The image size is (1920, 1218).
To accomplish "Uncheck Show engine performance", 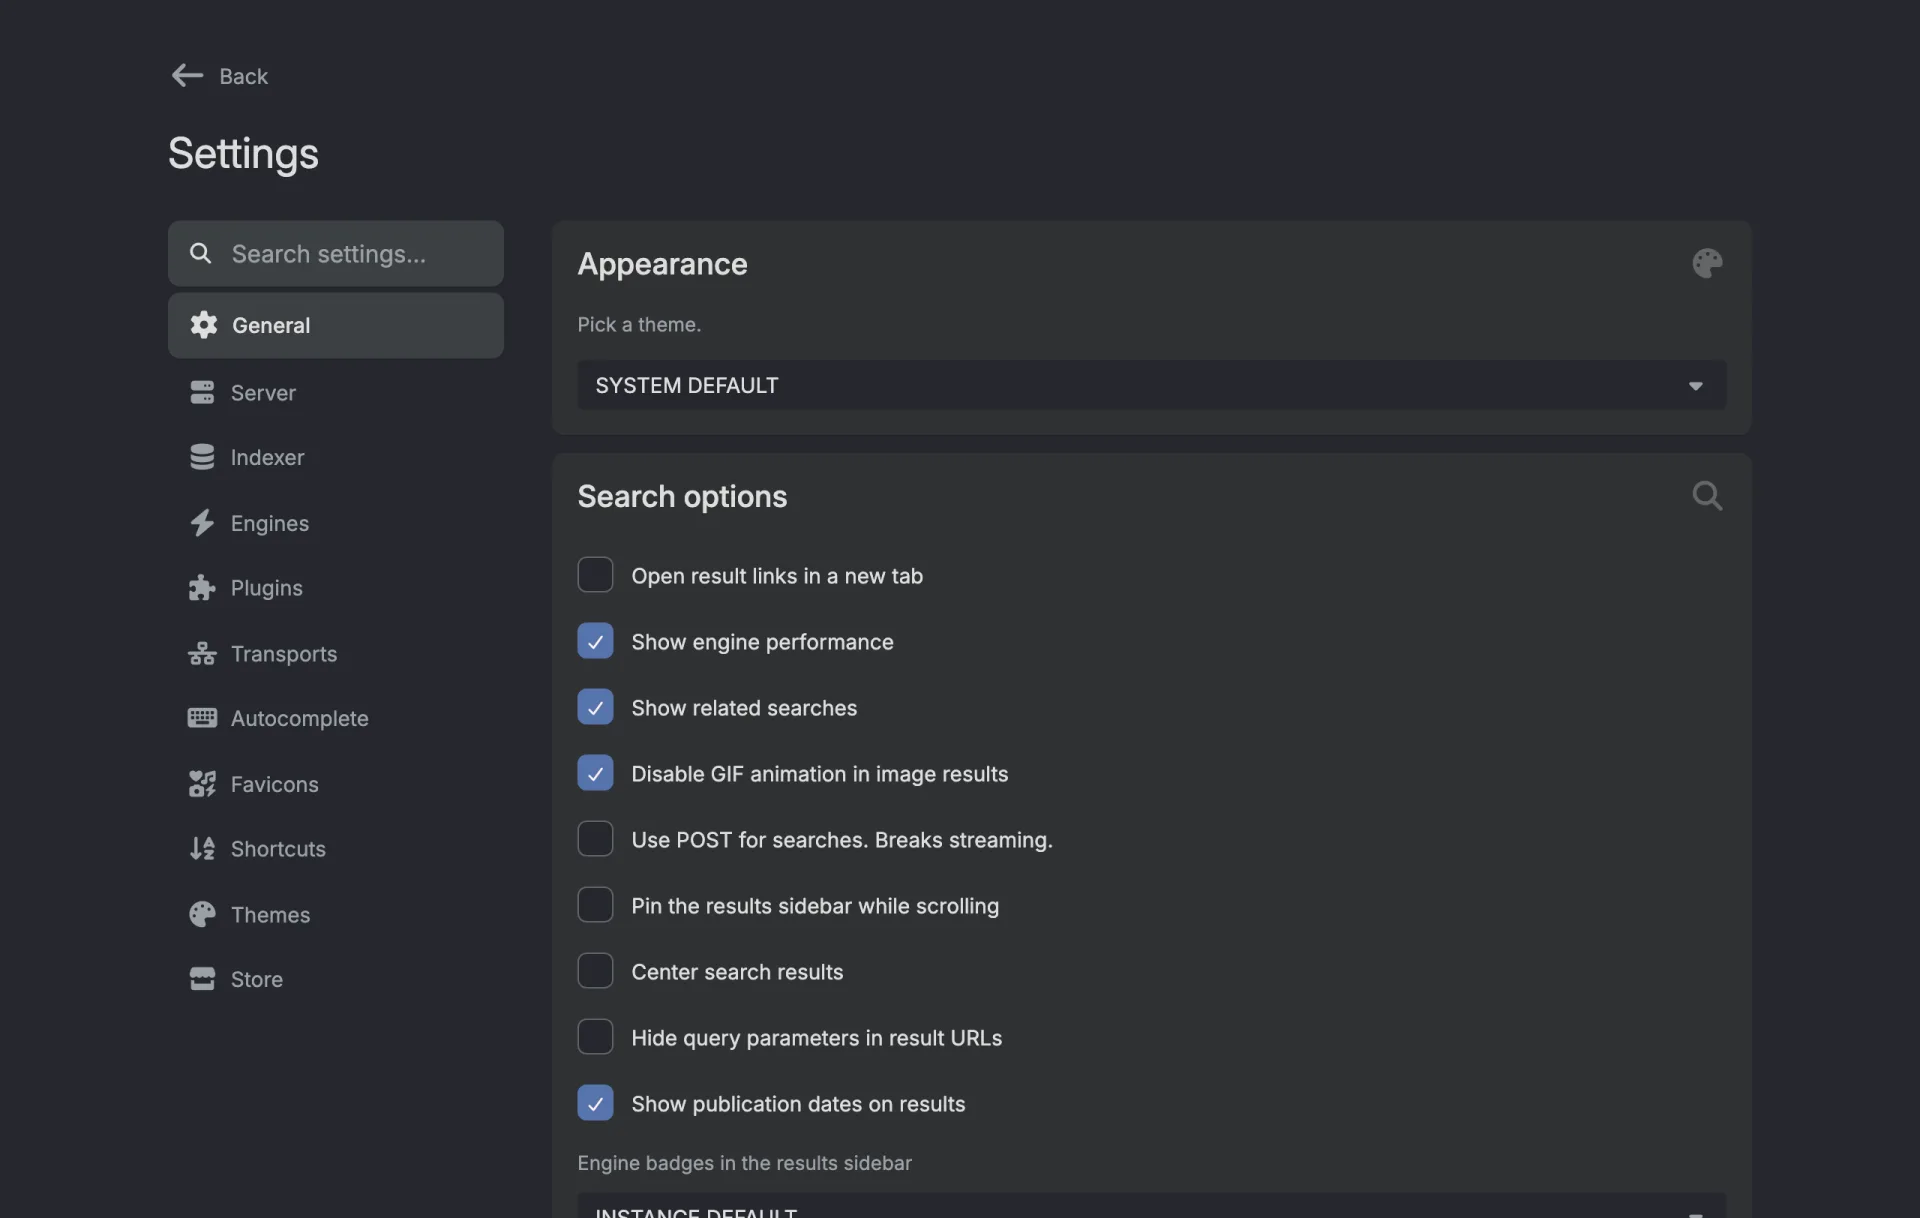I will [x=595, y=641].
